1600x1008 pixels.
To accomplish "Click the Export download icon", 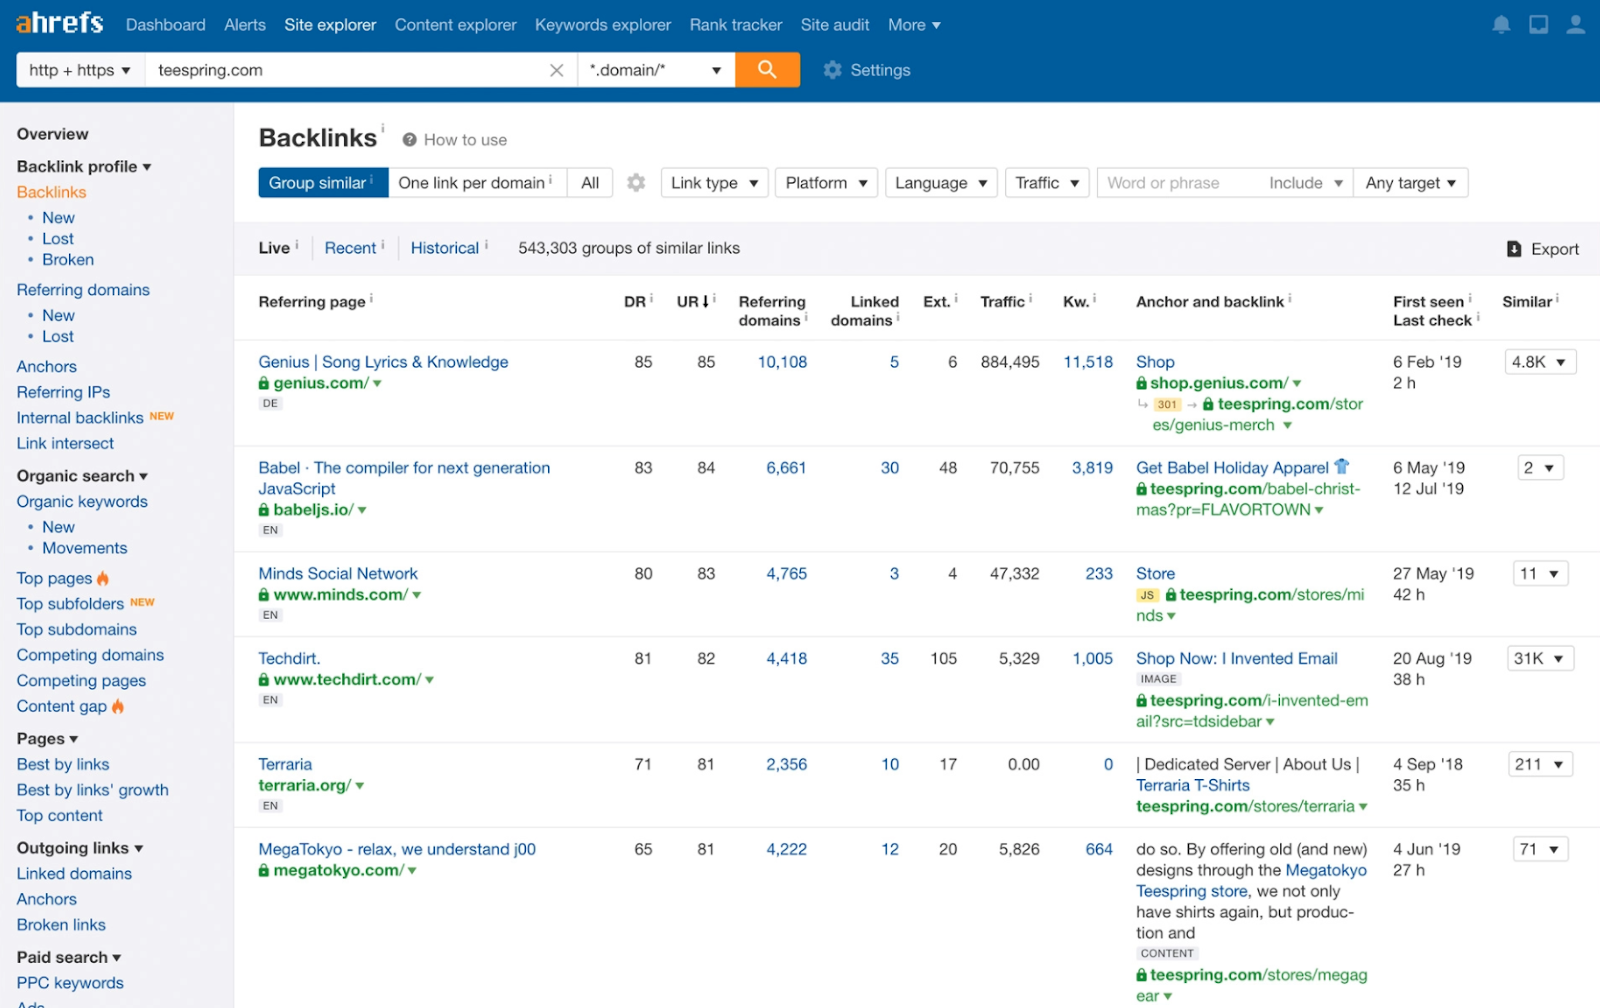I will [x=1514, y=249].
